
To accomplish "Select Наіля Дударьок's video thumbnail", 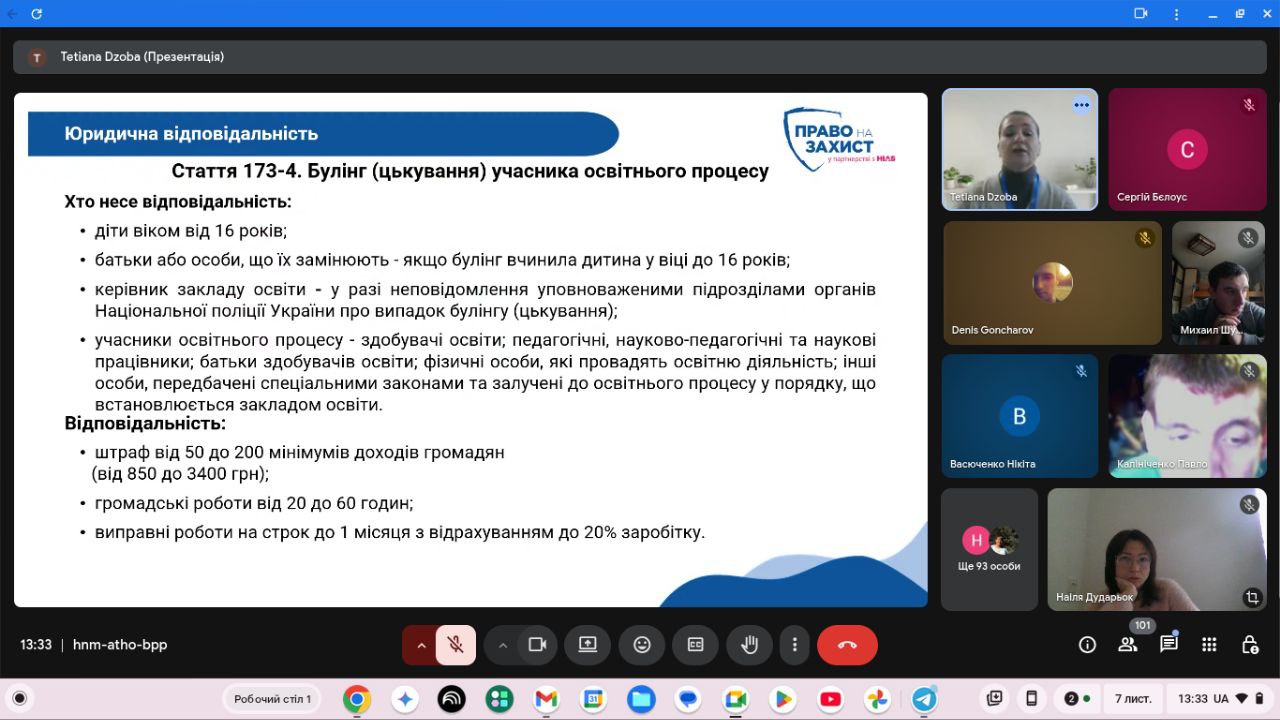I will pyautogui.click(x=1156, y=549).
